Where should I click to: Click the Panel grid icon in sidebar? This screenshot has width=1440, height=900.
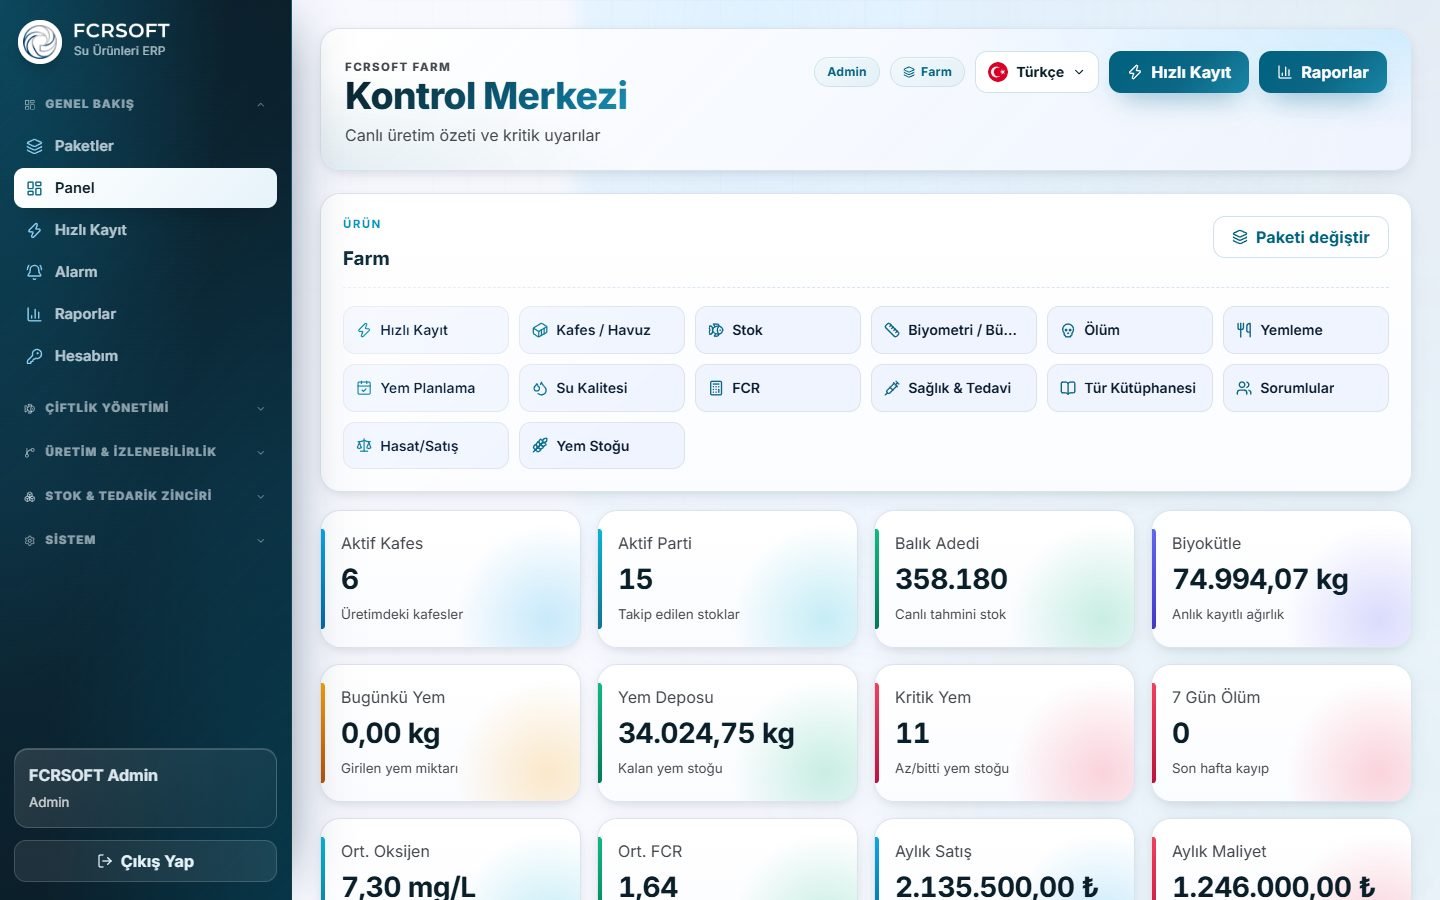(x=34, y=188)
